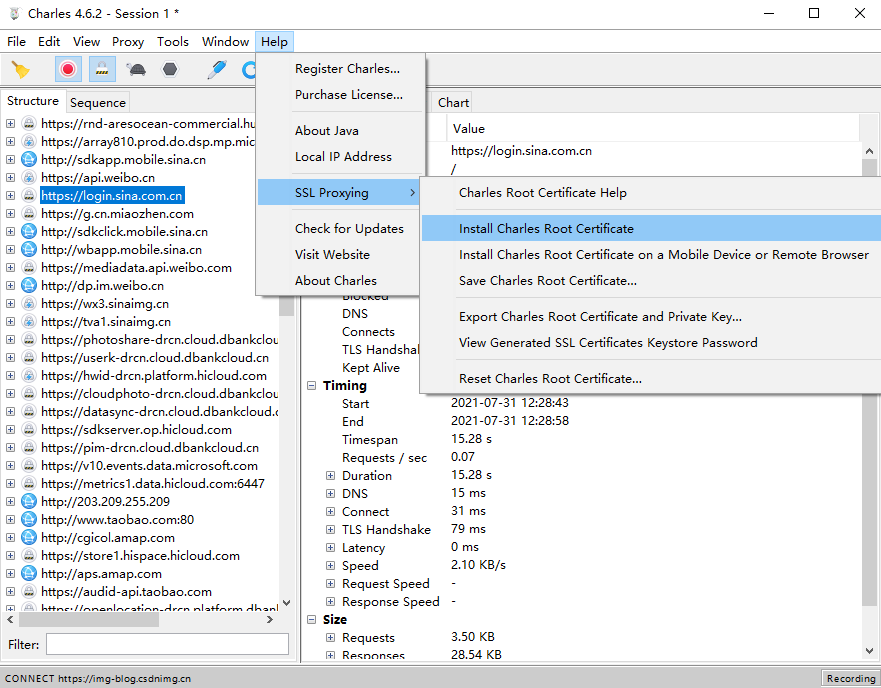
Task: Click the Recording status button
Action: 851,678
